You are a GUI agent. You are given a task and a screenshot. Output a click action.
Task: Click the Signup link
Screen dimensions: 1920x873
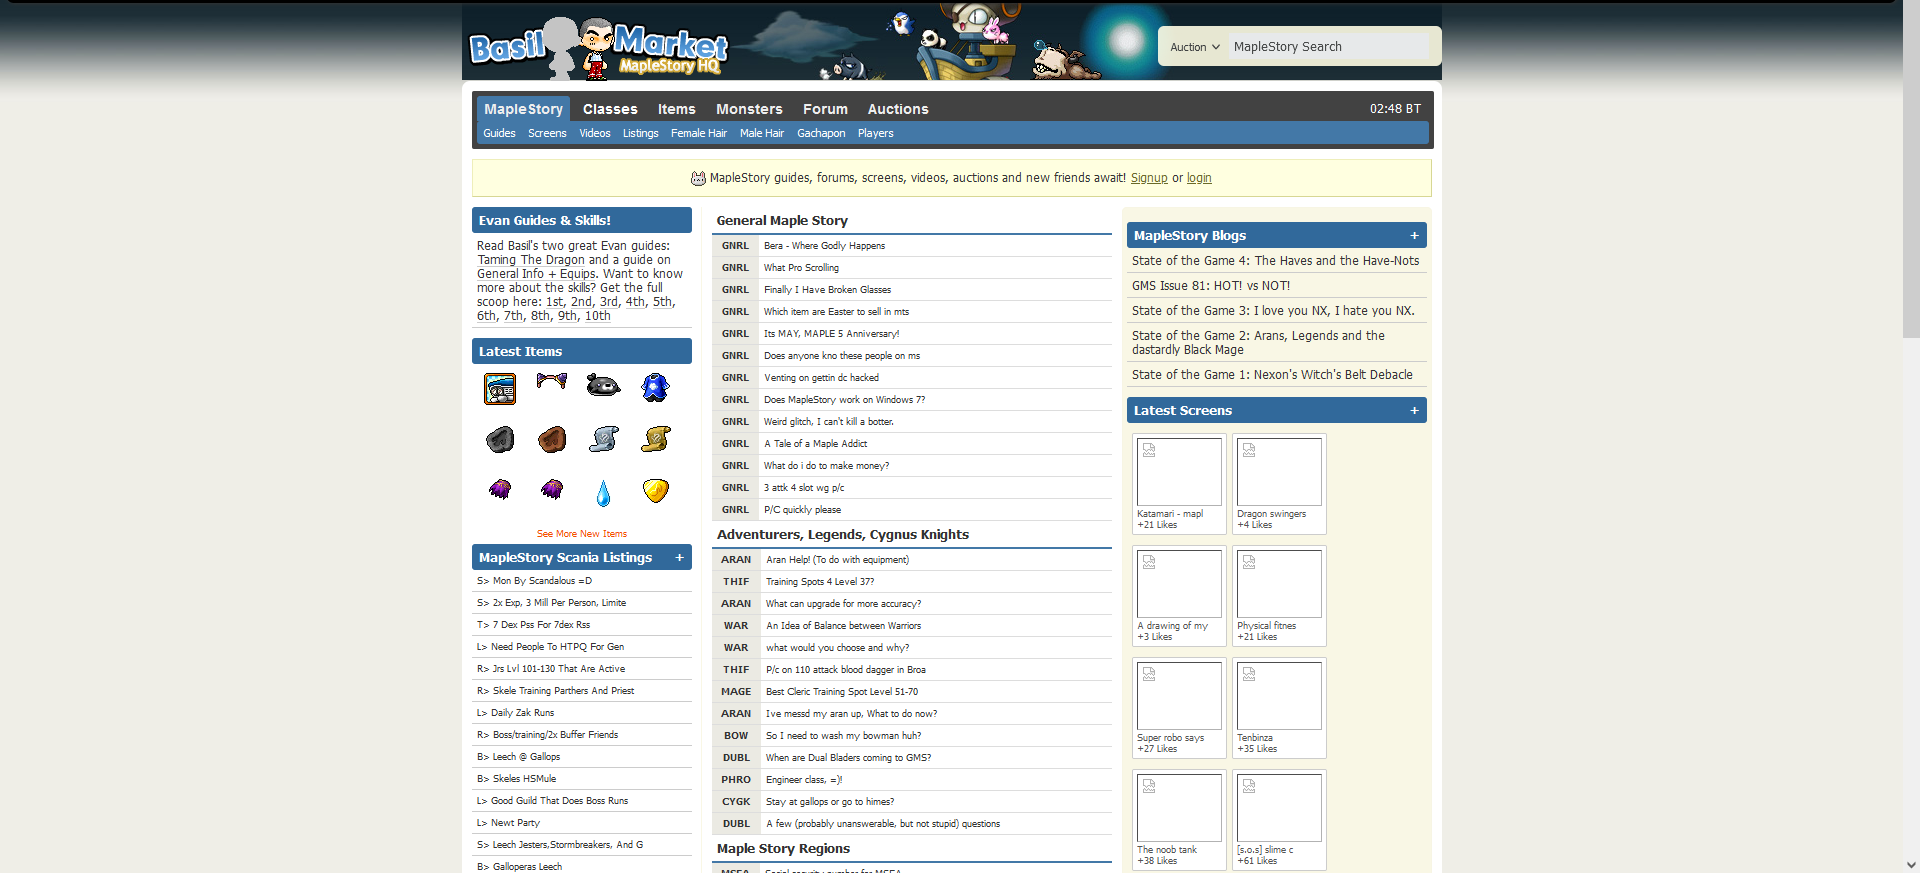point(1148,178)
